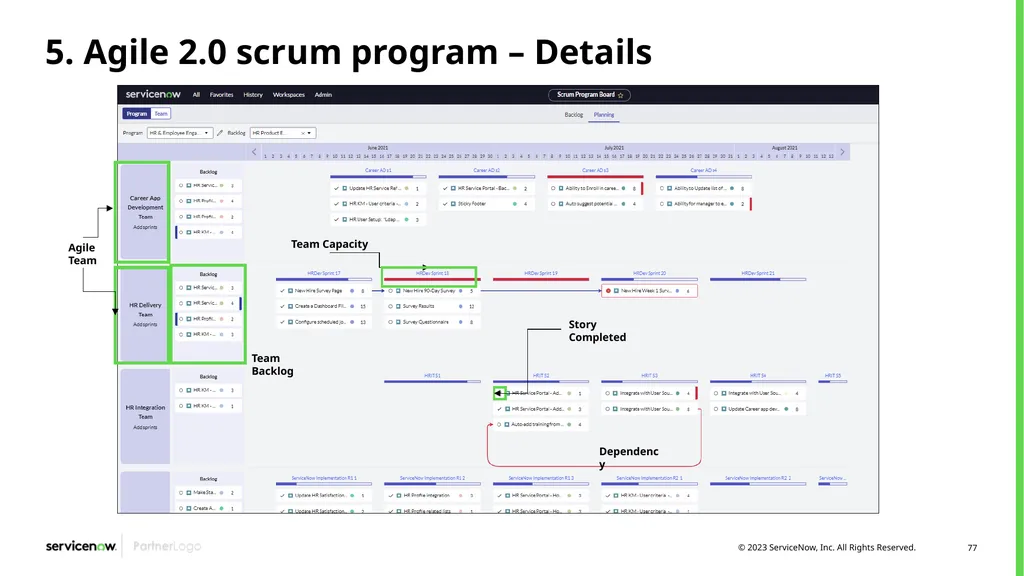
Task: Open the HRDev Sprint 20 link
Action: (x=649, y=273)
